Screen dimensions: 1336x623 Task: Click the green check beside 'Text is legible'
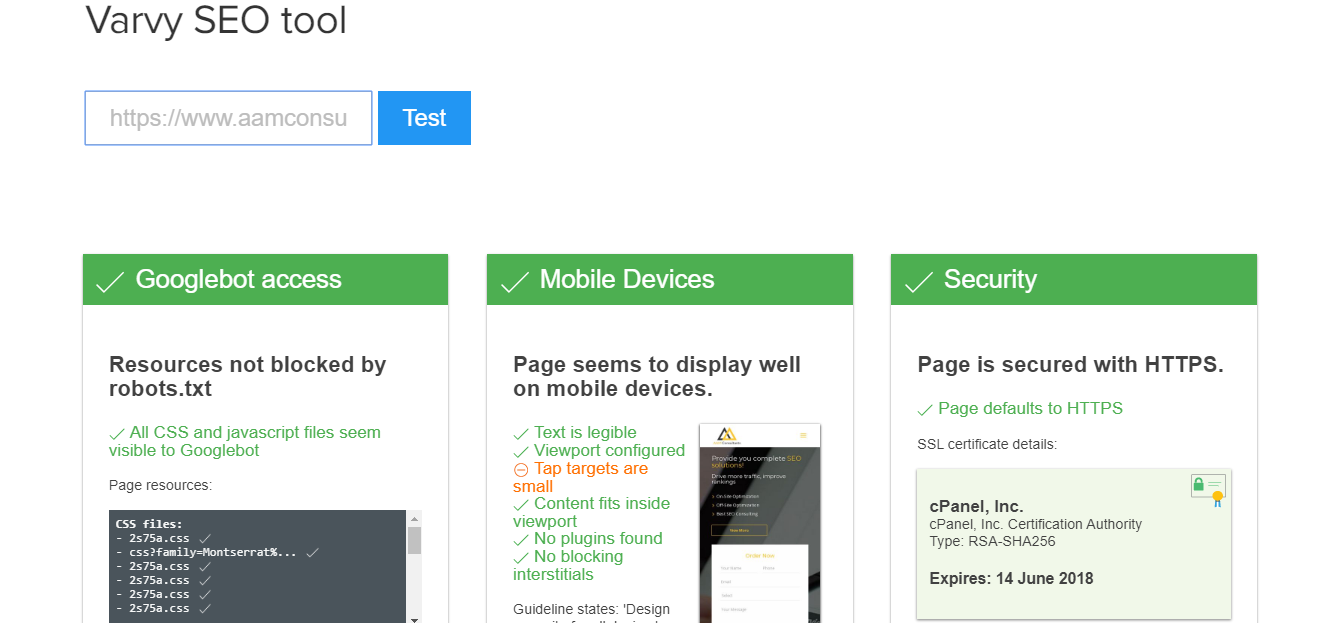(521, 433)
